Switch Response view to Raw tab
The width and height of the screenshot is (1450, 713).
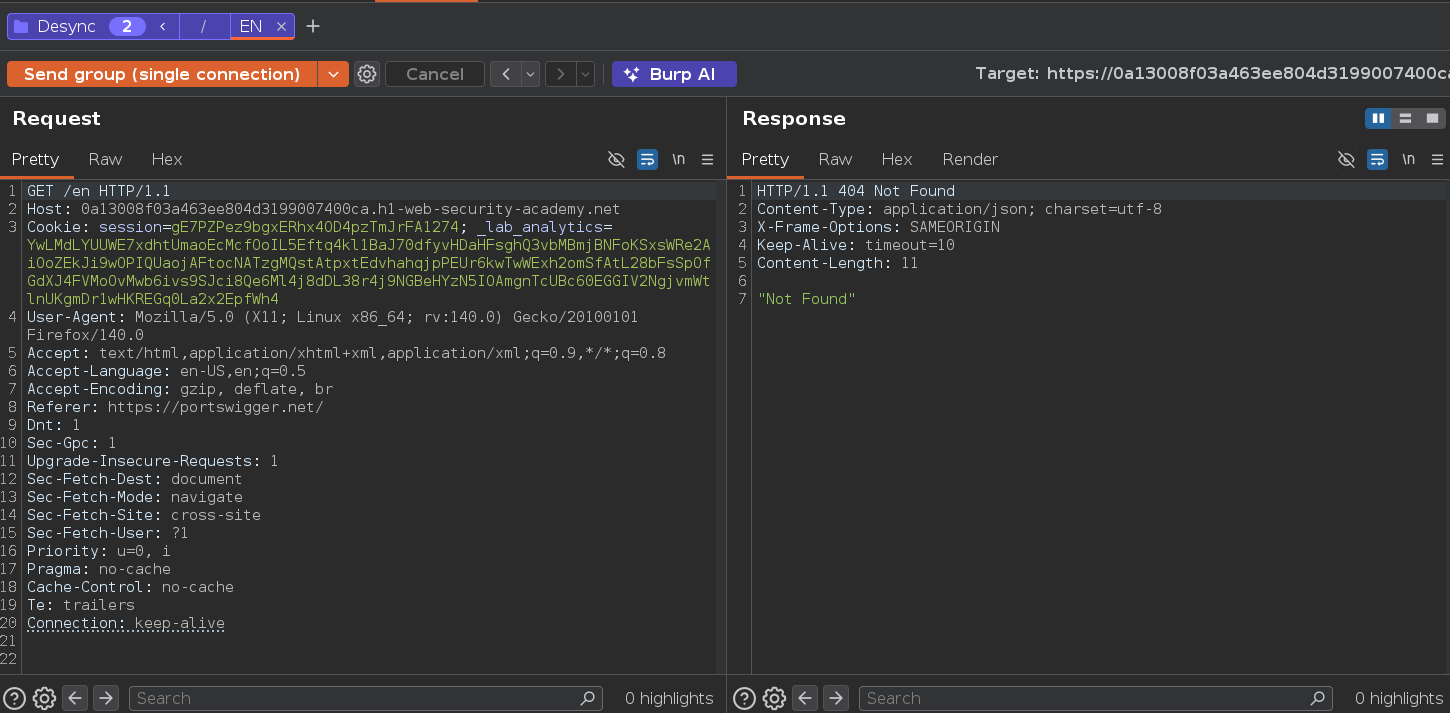click(x=835, y=159)
